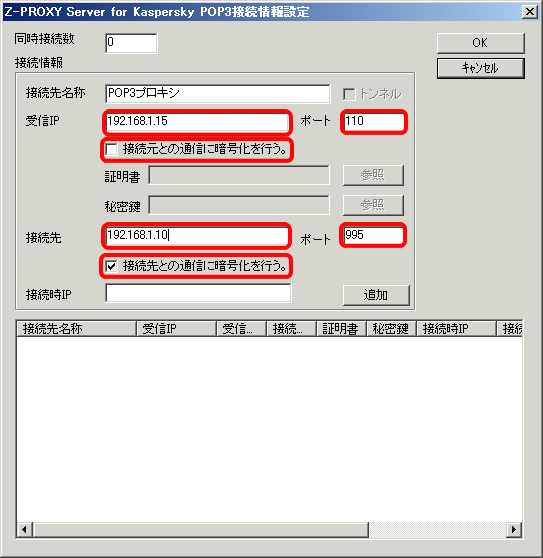Click the empty 接続時IP input field
543x558 pixels.
(x=198, y=293)
